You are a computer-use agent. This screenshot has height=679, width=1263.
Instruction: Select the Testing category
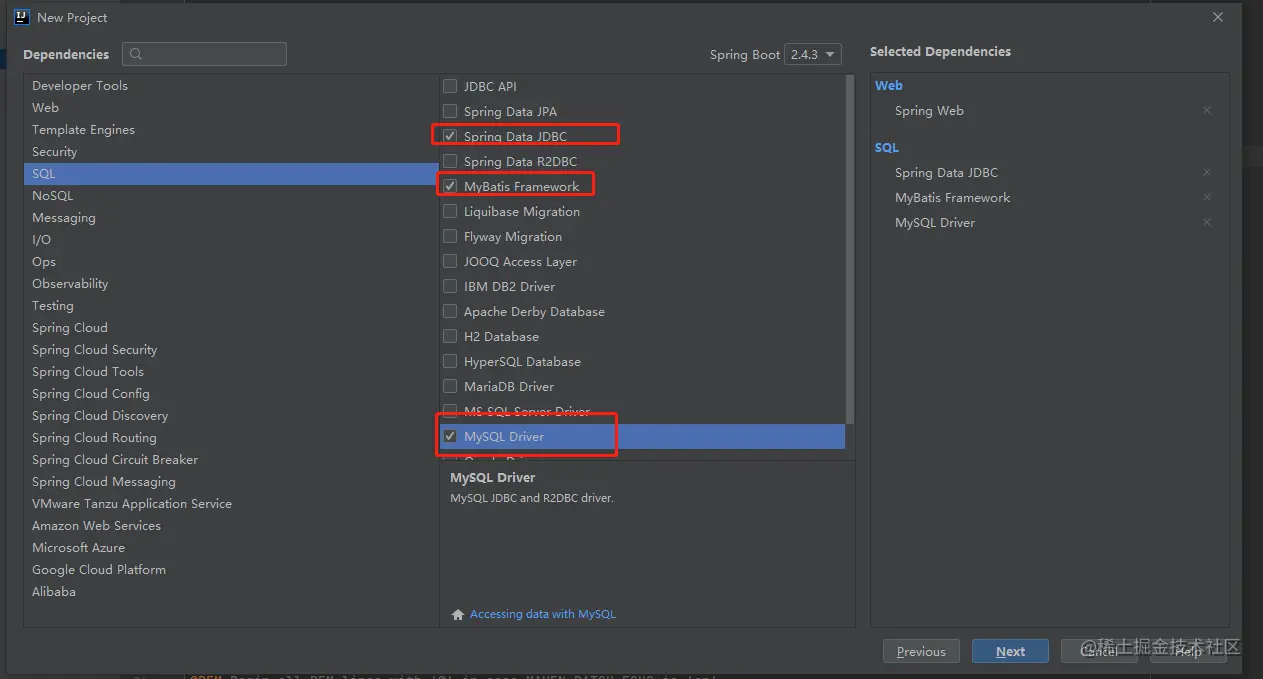[231, 306]
